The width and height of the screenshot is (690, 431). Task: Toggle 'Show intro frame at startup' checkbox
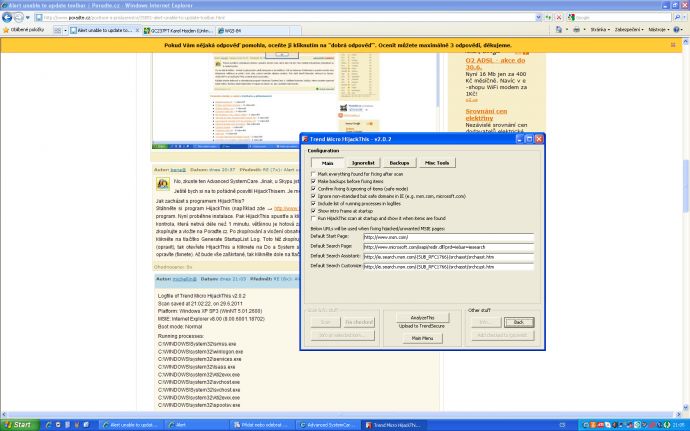pyautogui.click(x=313, y=211)
